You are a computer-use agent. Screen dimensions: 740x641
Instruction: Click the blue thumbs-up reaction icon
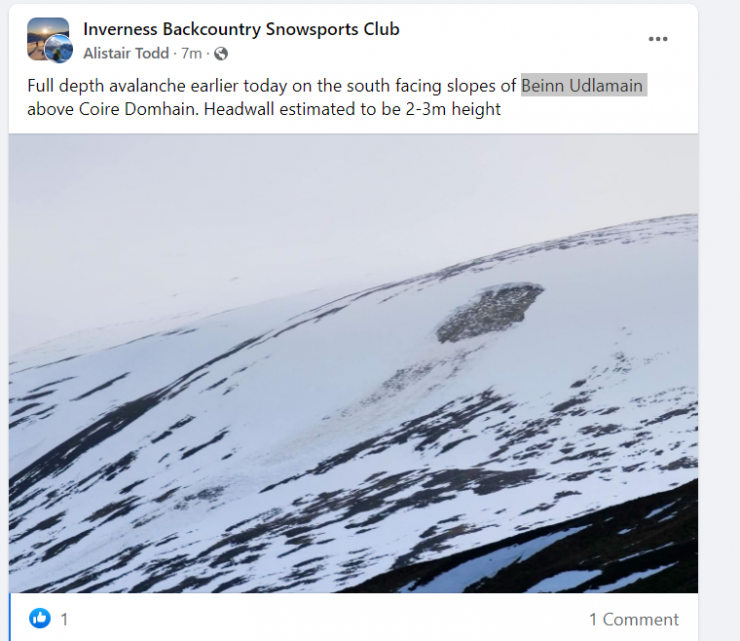coord(40,618)
